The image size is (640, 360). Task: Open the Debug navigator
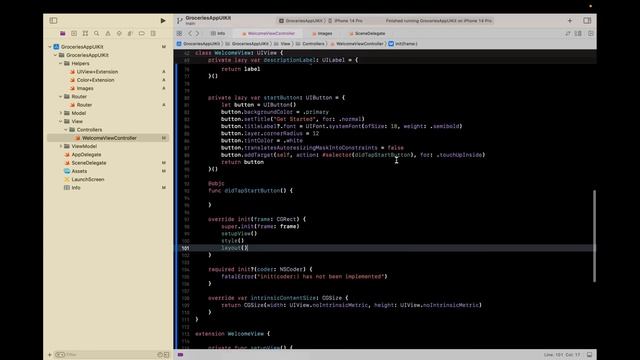click(x=130, y=33)
